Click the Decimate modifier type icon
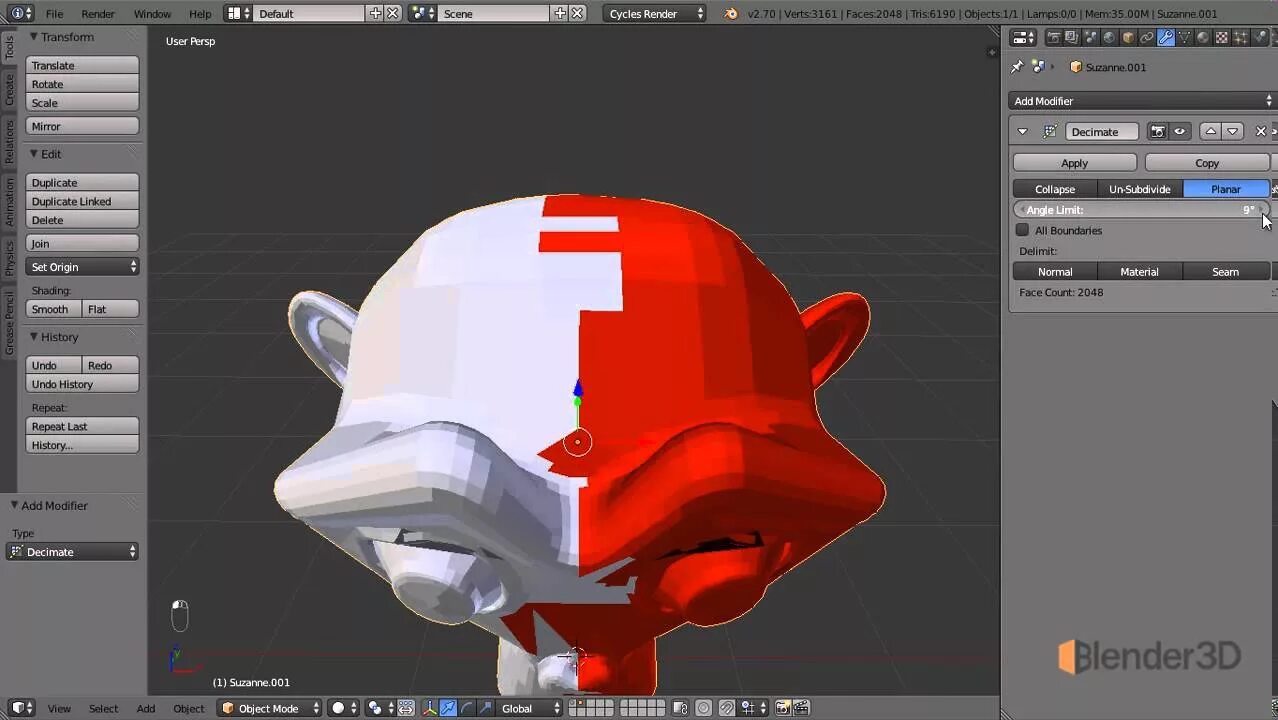Image resolution: width=1278 pixels, height=720 pixels. pos(1050,131)
